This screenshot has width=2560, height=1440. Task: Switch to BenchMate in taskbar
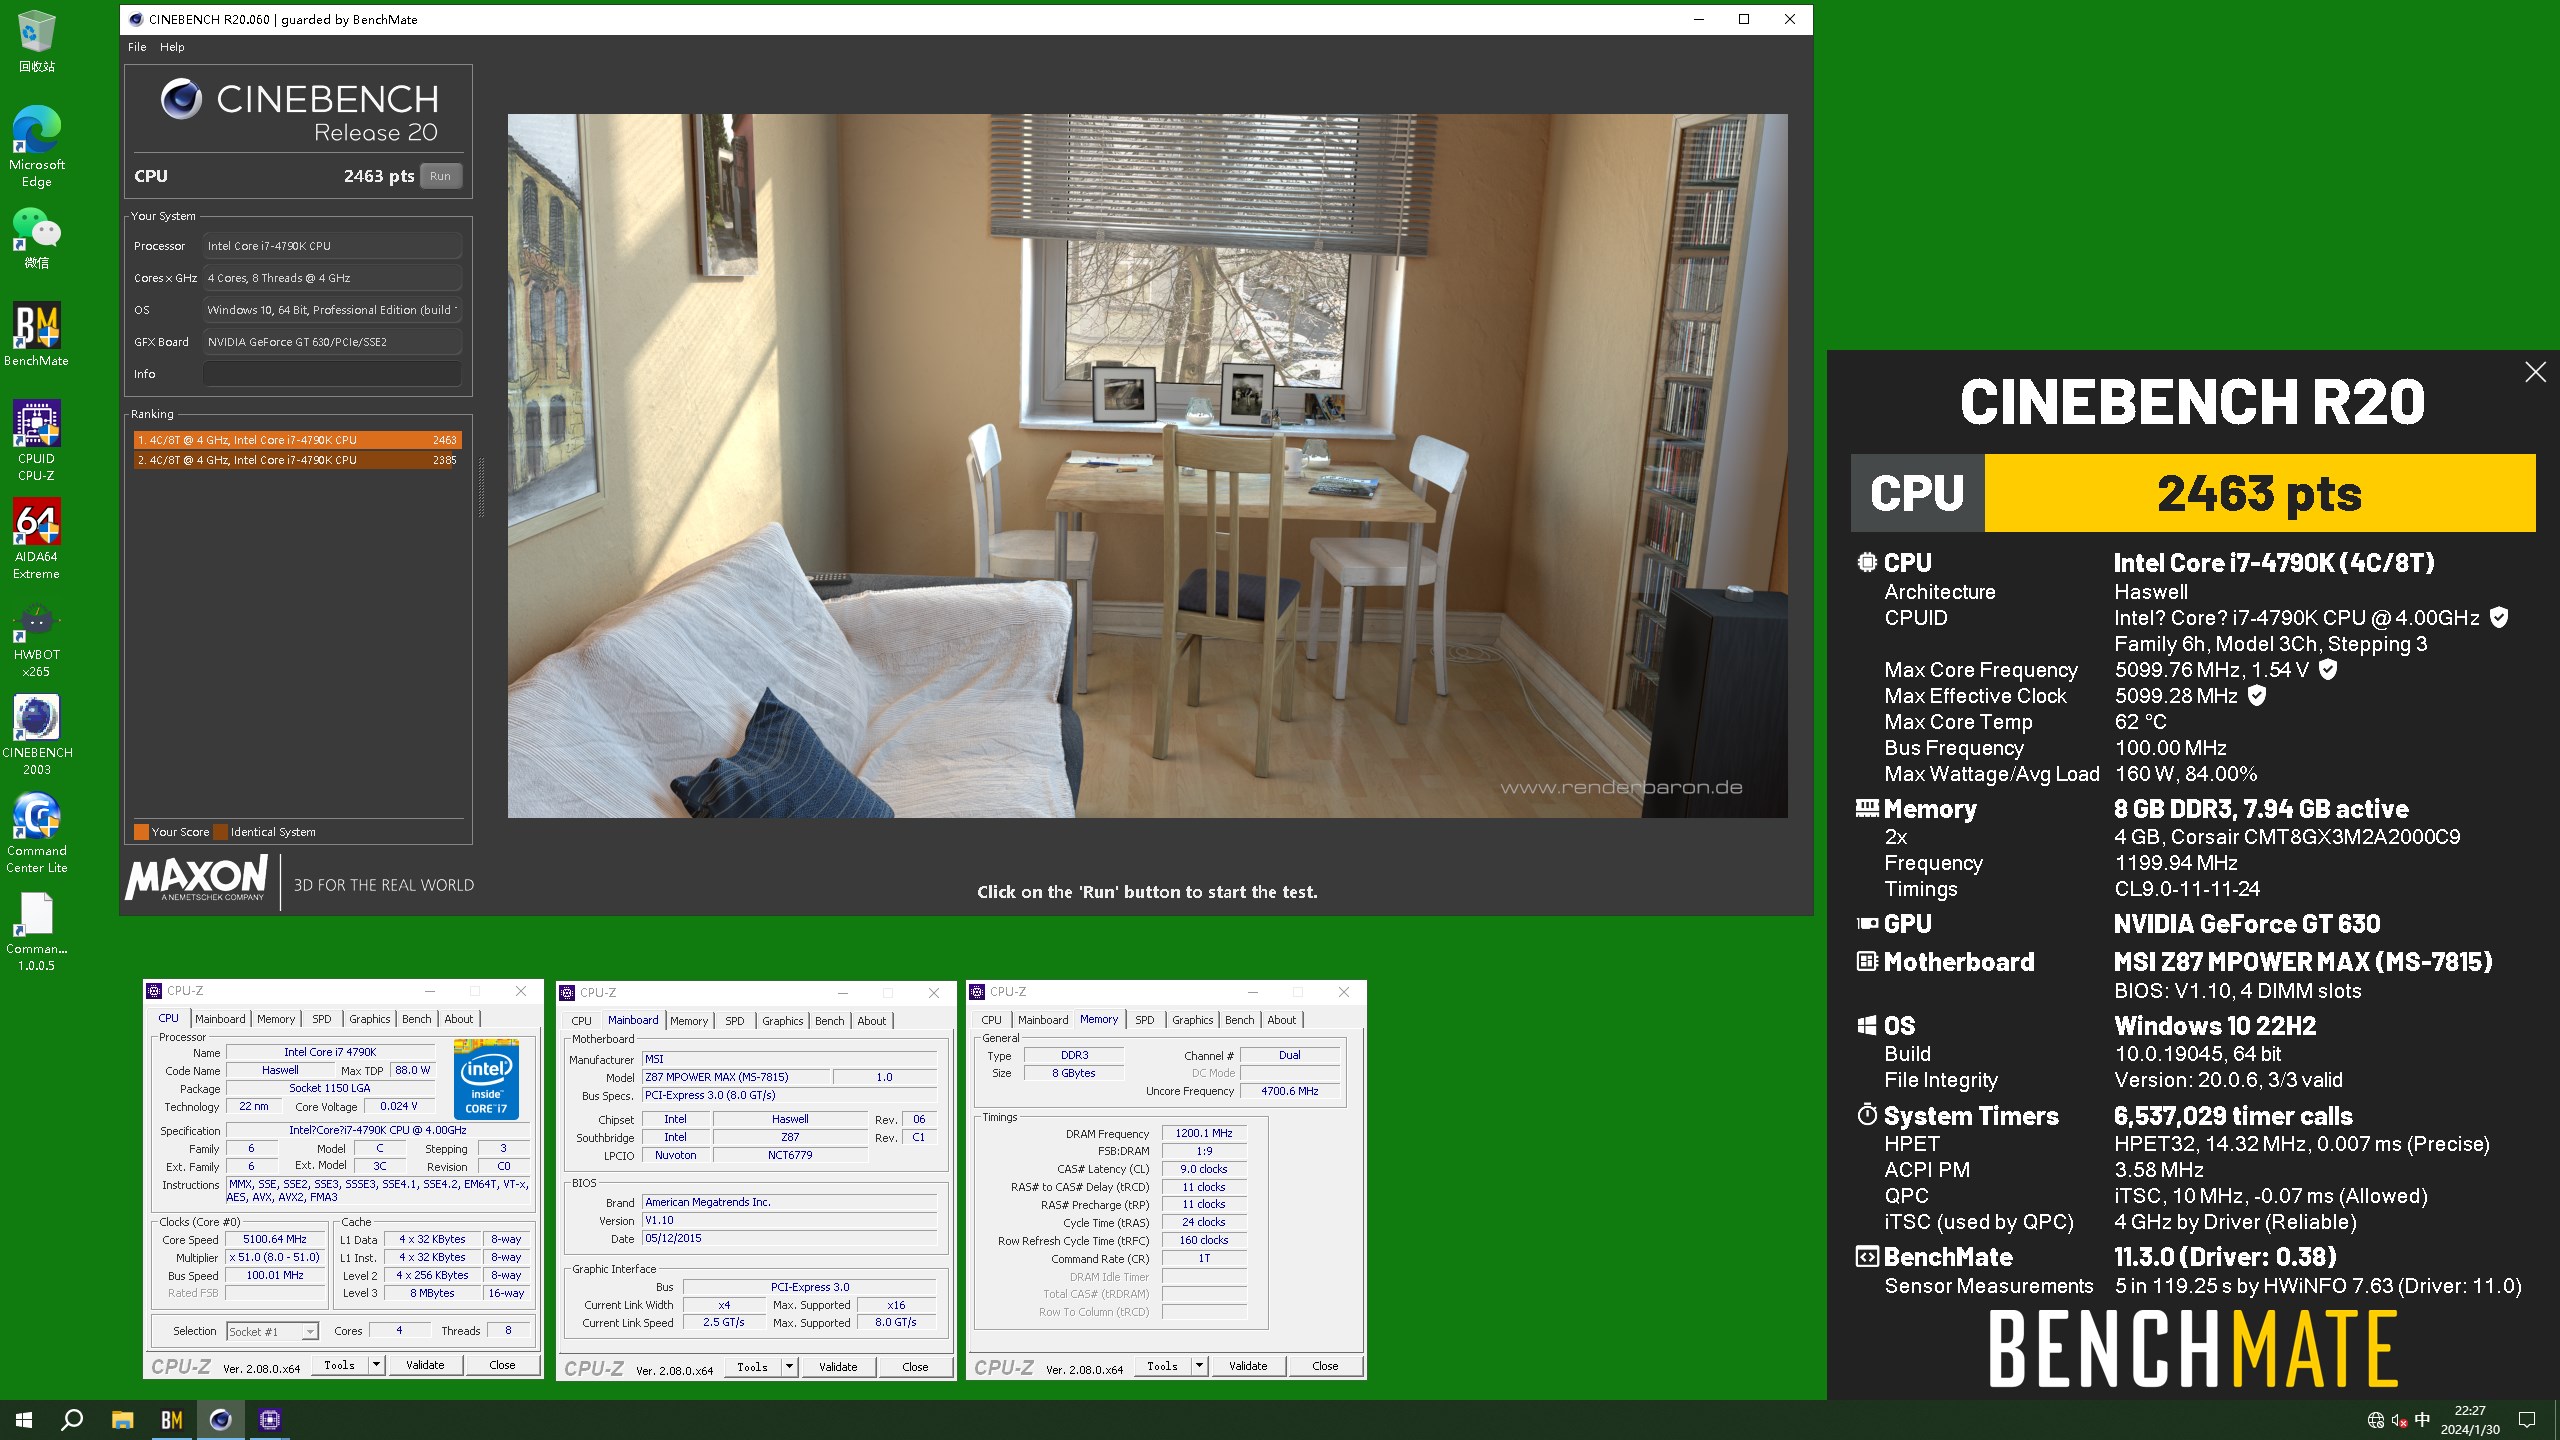coord(171,1420)
